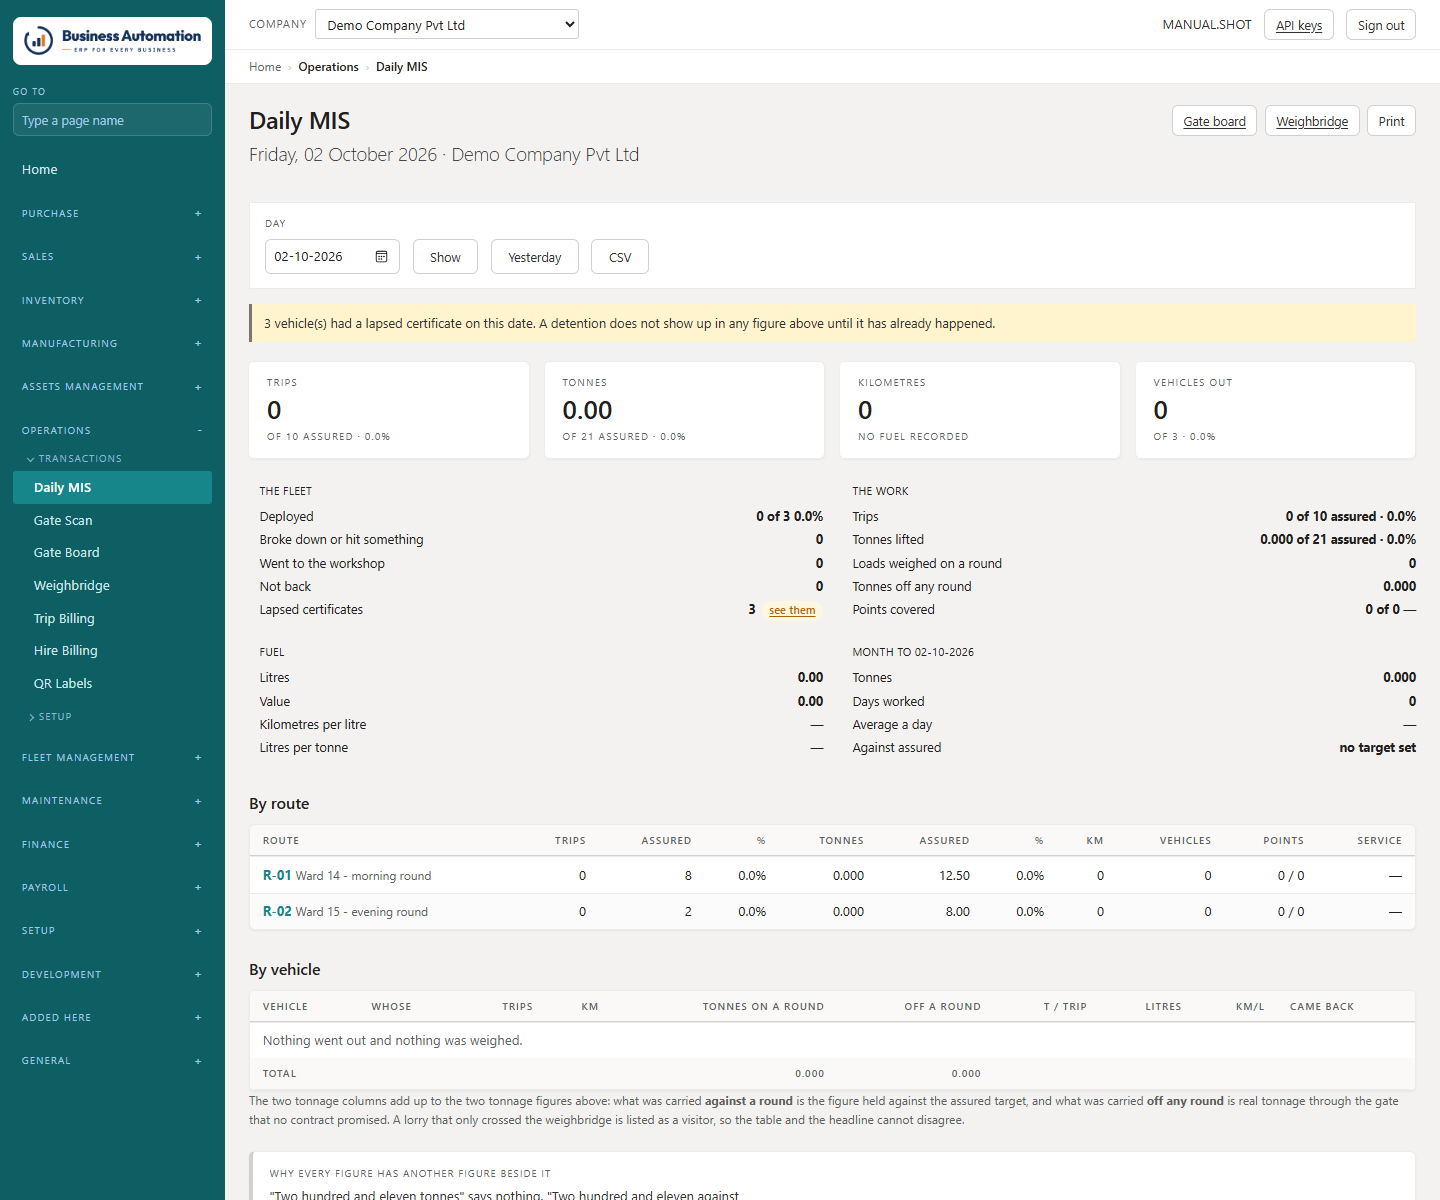Expand the Finance sidebar section
This screenshot has width=1440, height=1200.
(112, 845)
